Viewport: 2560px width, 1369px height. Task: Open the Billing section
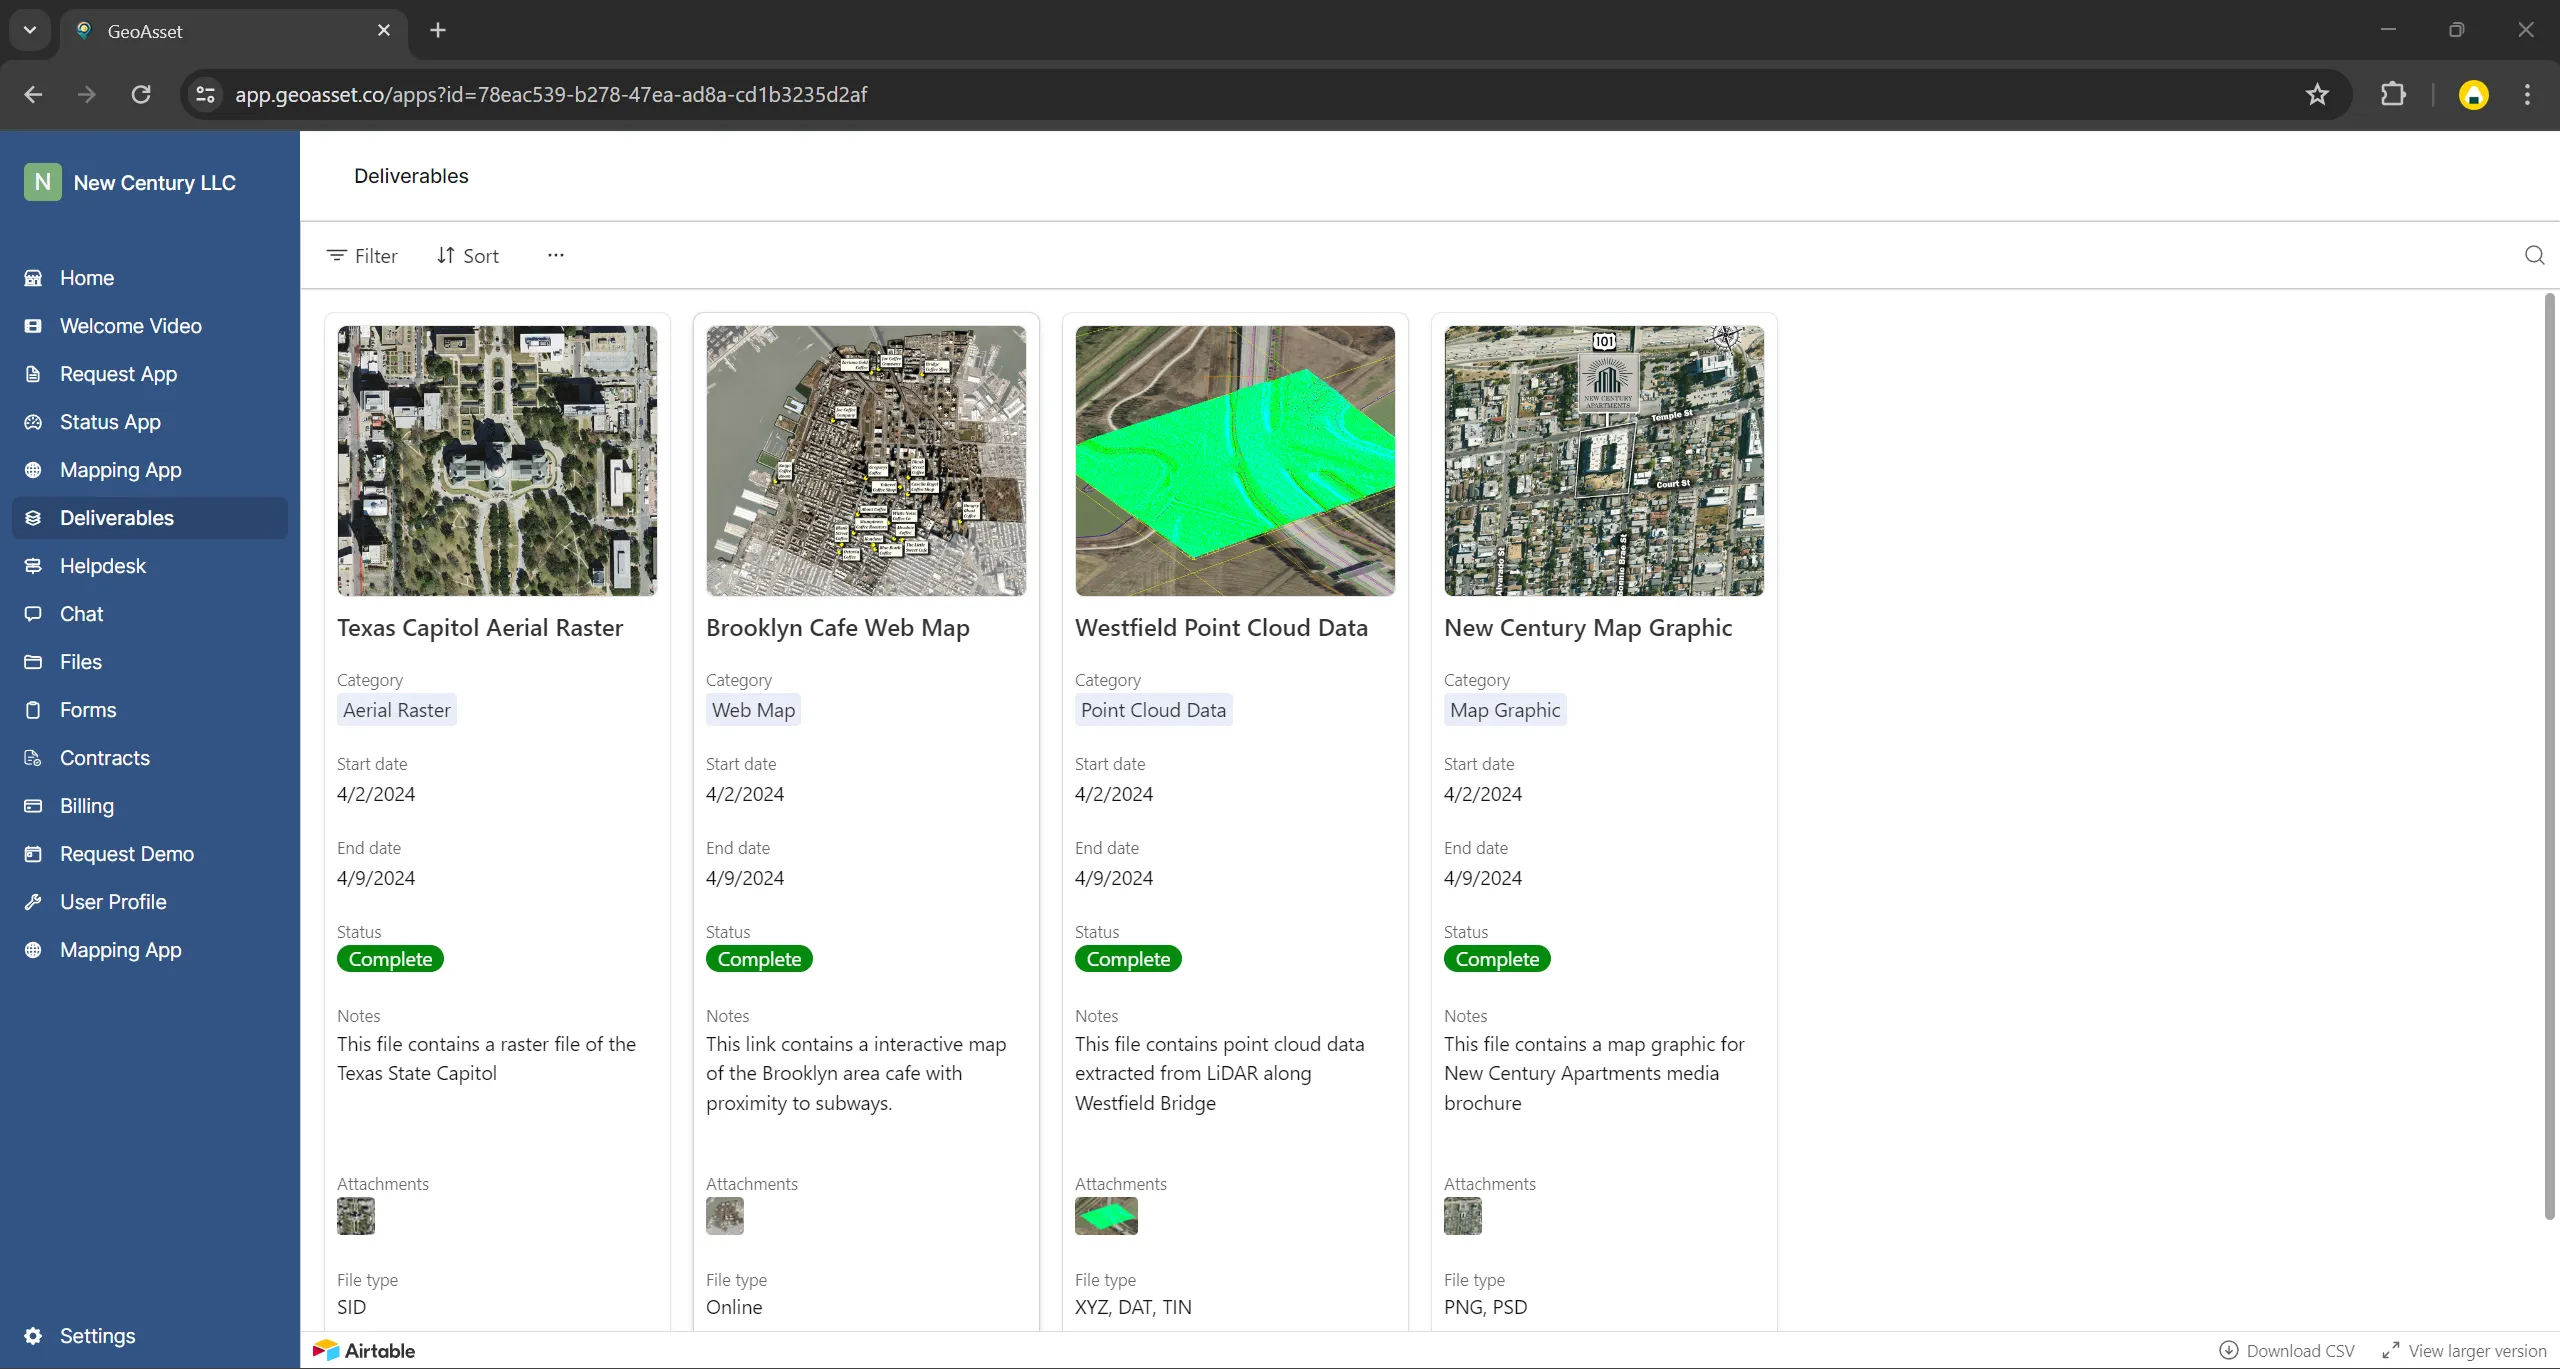pyautogui.click(x=86, y=805)
